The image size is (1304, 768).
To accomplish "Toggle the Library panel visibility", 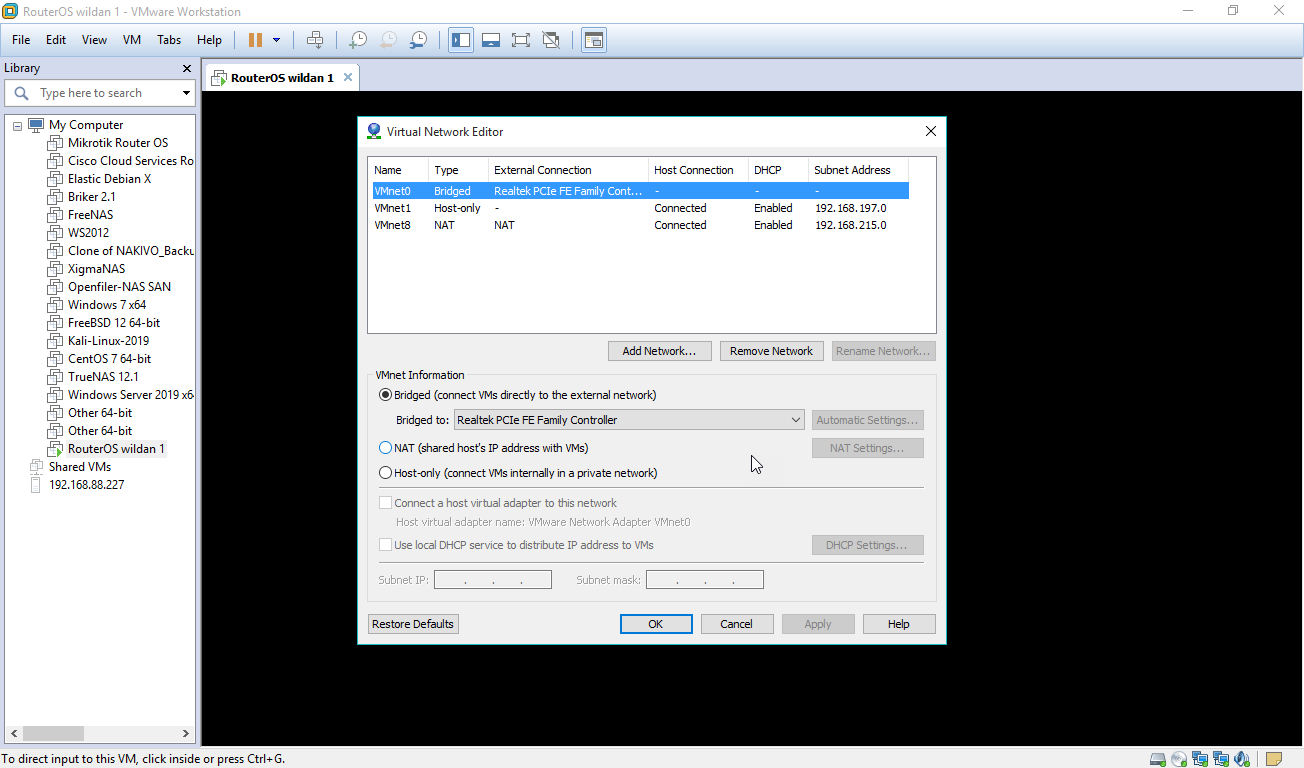I will coord(461,39).
